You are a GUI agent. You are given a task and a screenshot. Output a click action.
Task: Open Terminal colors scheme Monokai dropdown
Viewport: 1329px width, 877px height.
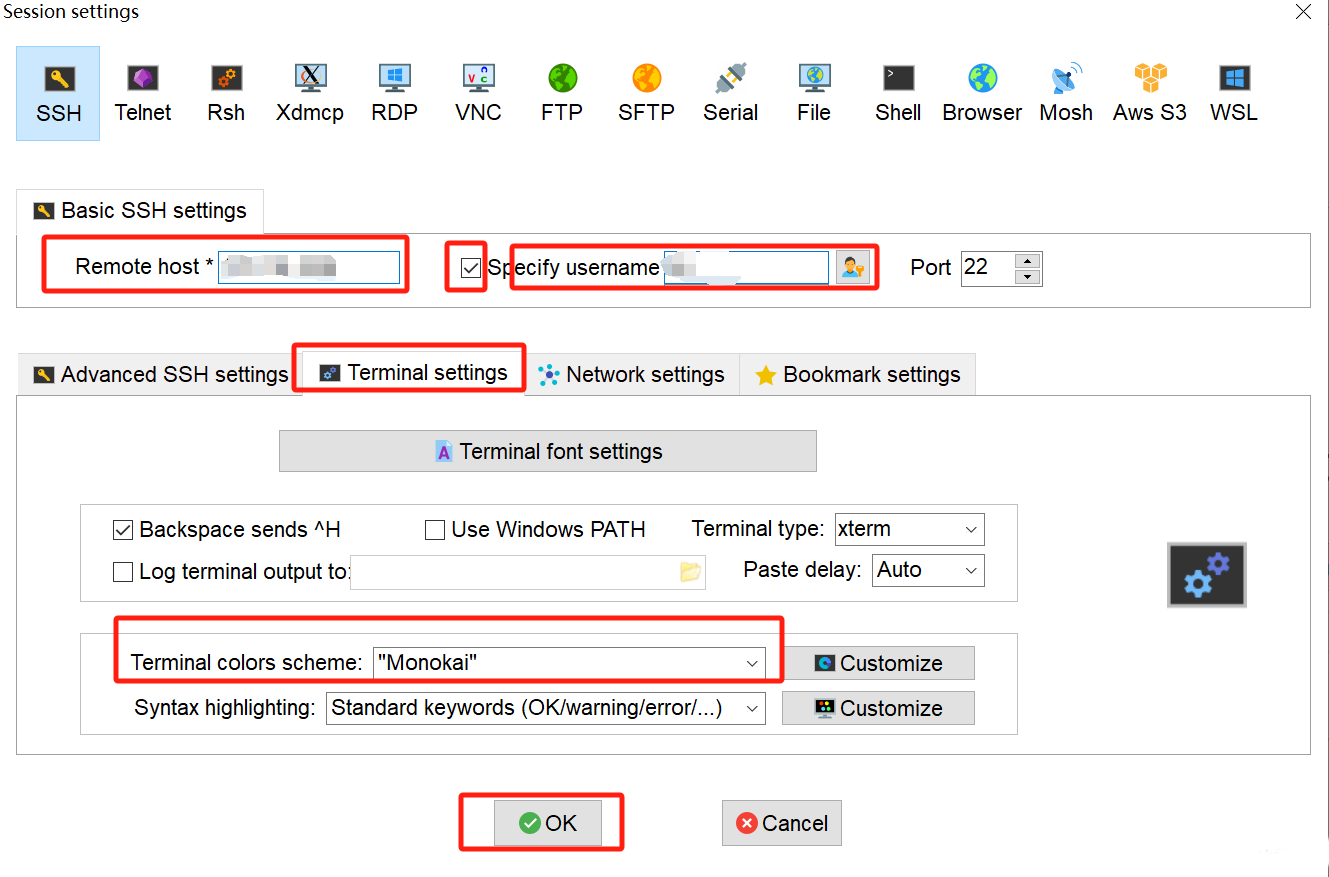coord(569,662)
